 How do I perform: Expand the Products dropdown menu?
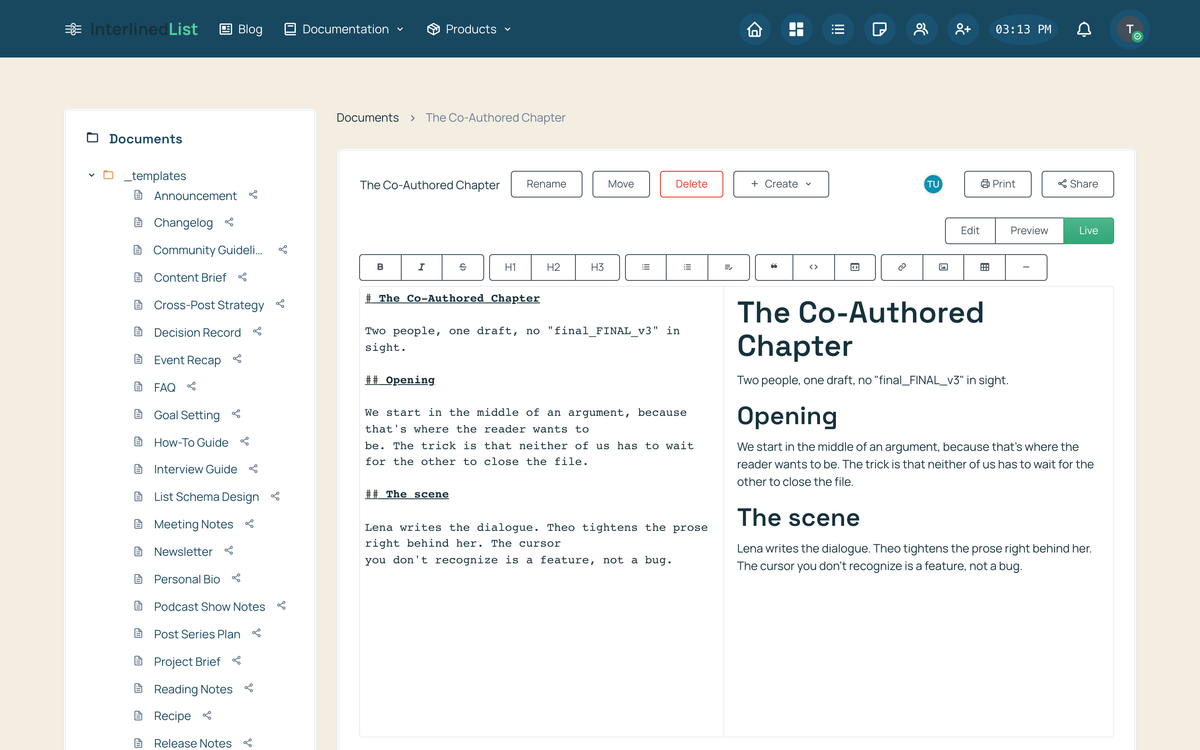469,29
